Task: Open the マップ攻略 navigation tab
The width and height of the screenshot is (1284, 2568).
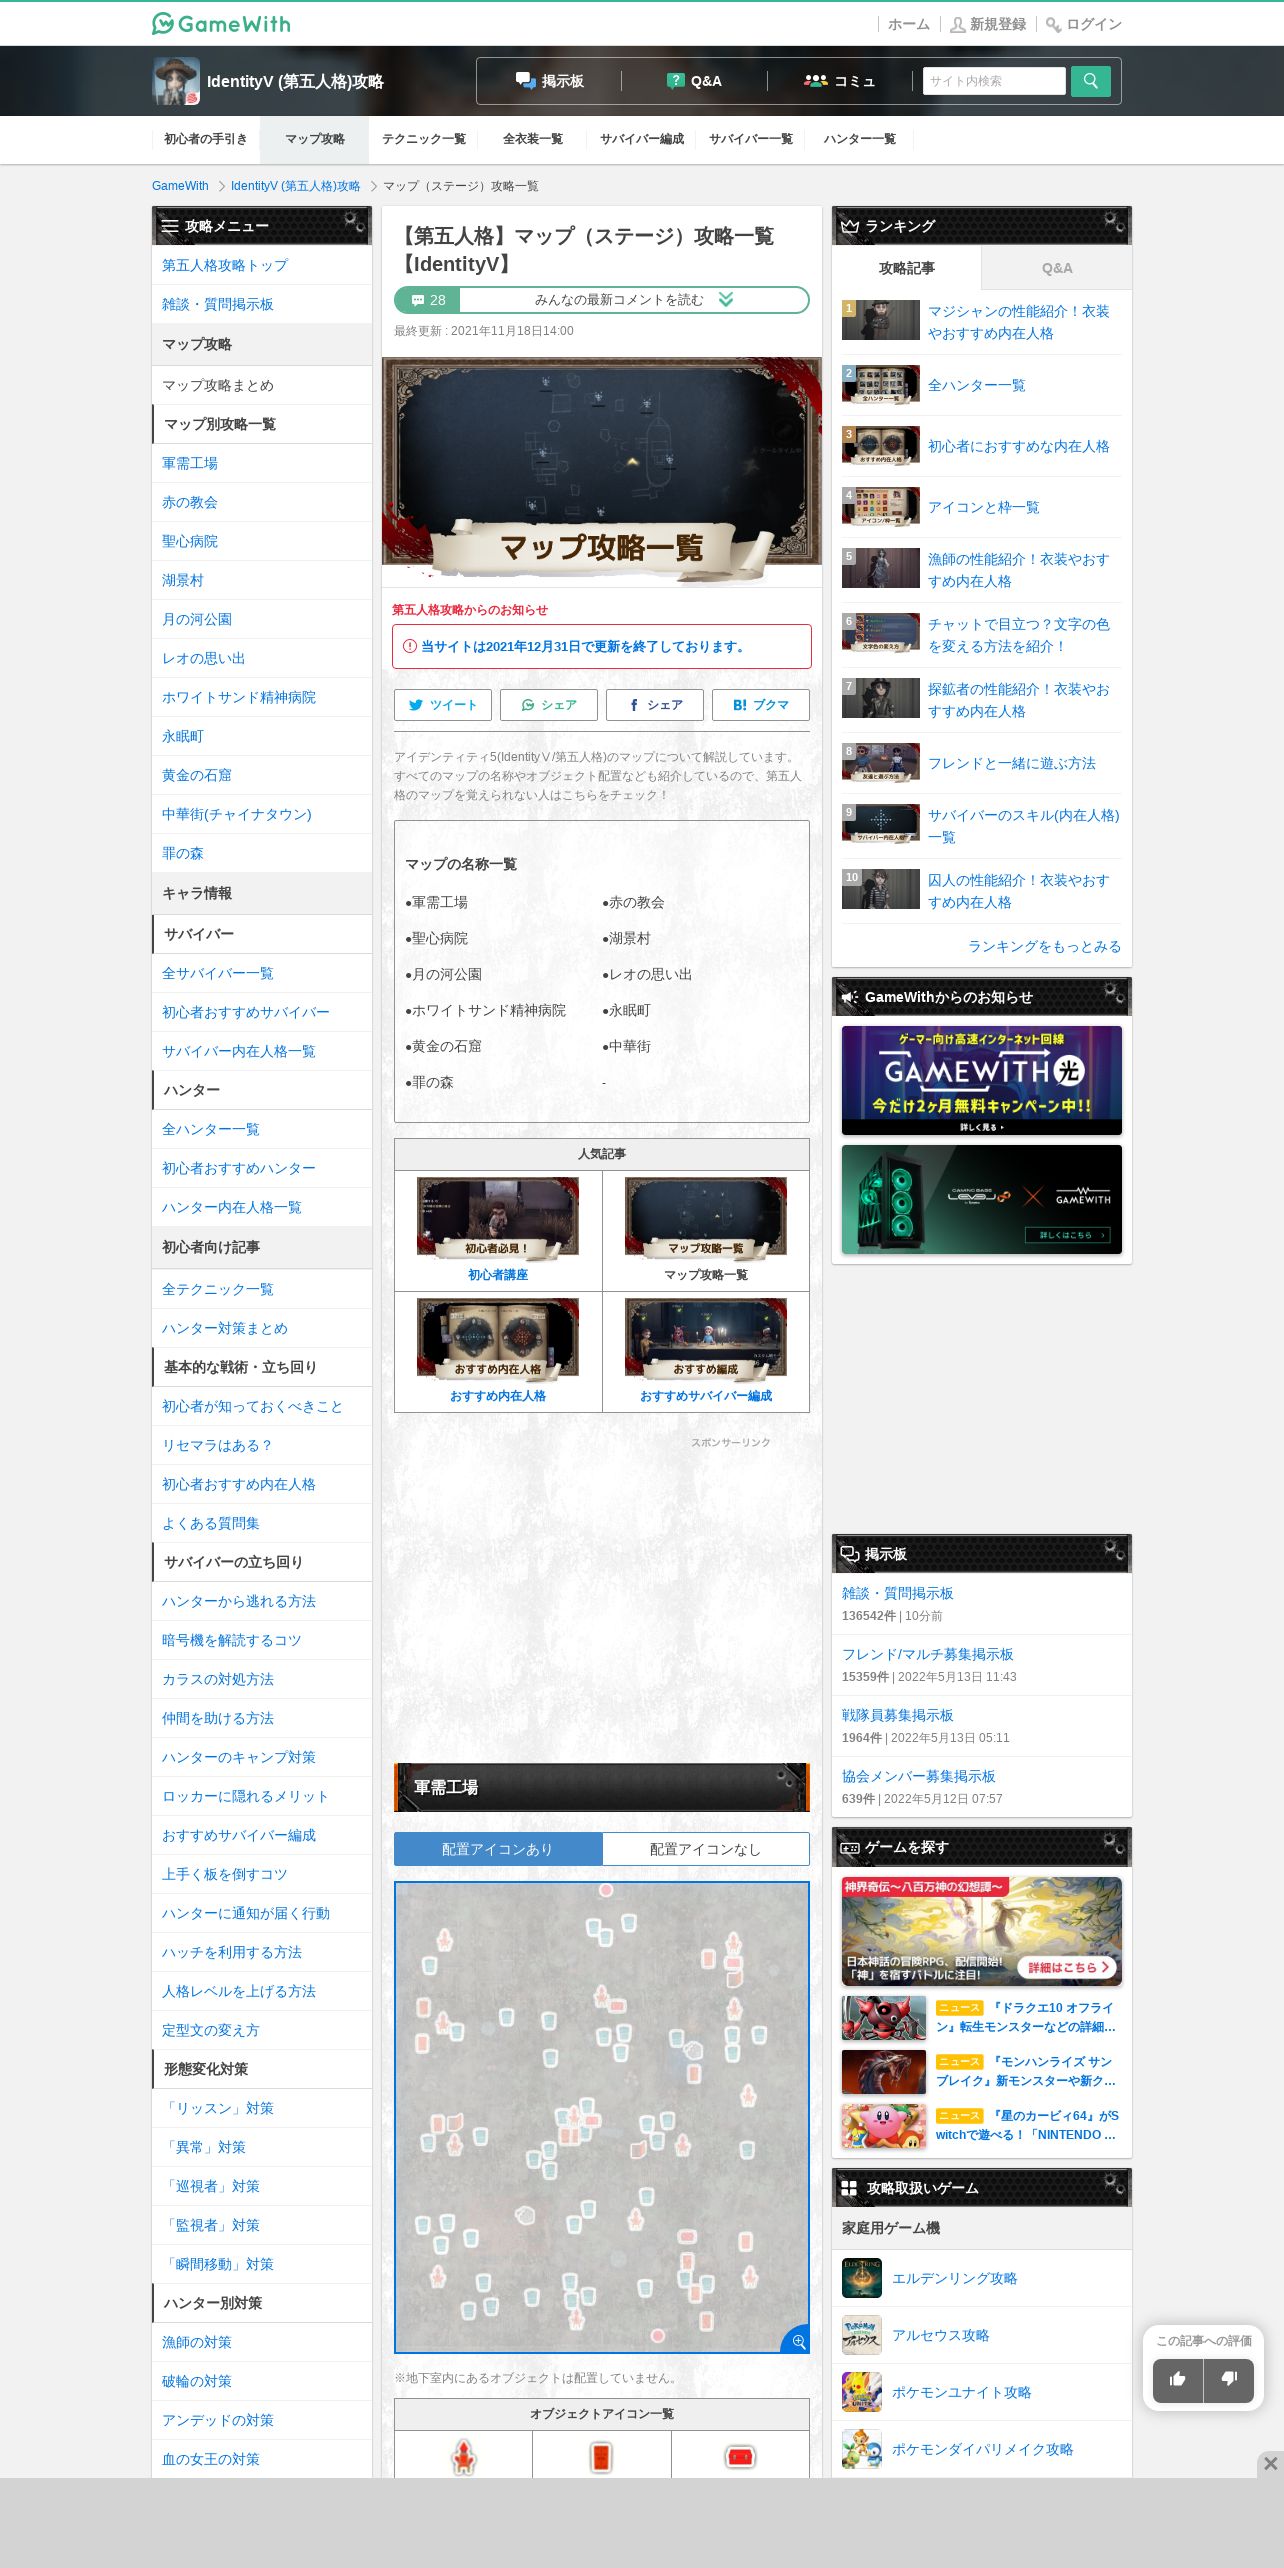Action: [x=315, y=139]
